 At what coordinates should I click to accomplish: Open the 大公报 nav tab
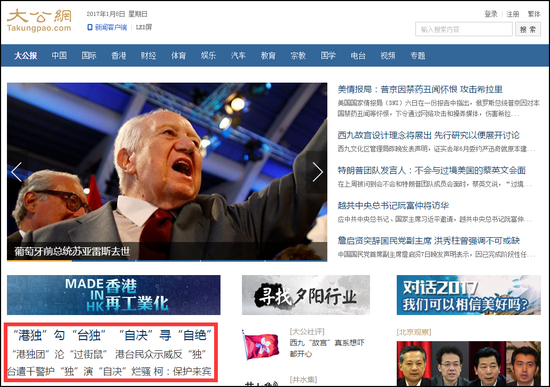point(26,55)
